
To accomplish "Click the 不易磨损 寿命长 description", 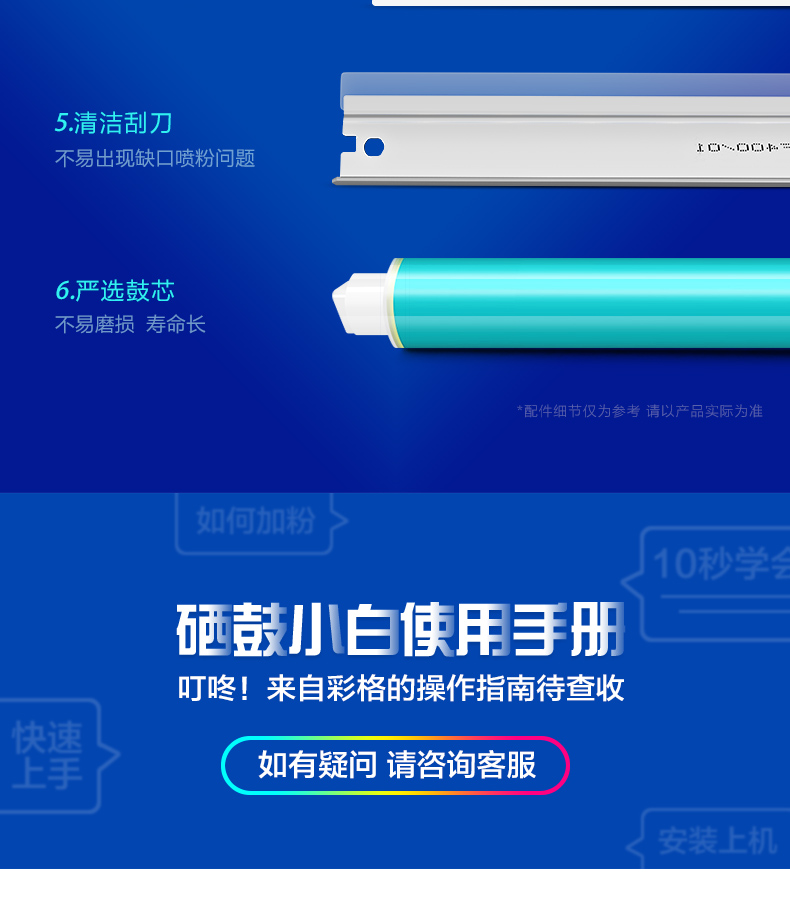I will (x=130, y=324).
